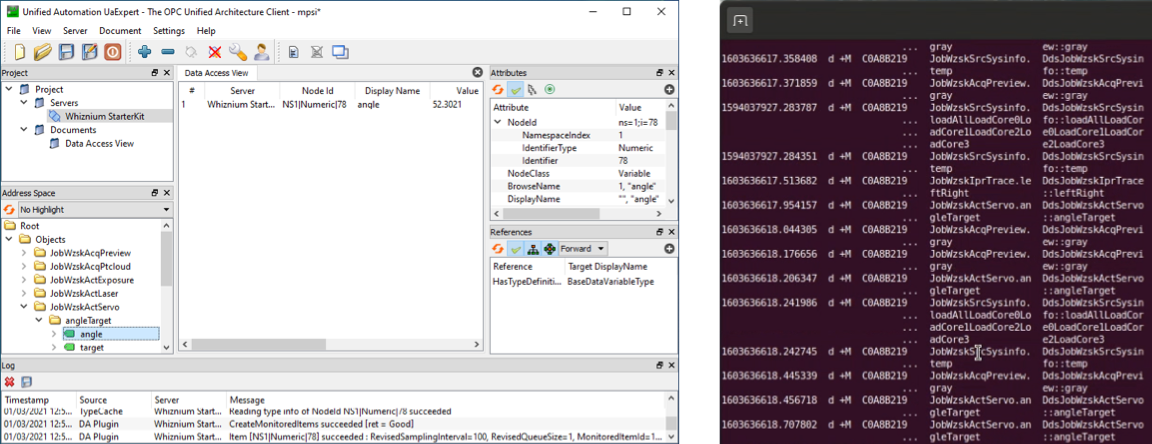This screenshot has height=444, width=1152.
Task: Open the Help menu
Action: [206, 31]
